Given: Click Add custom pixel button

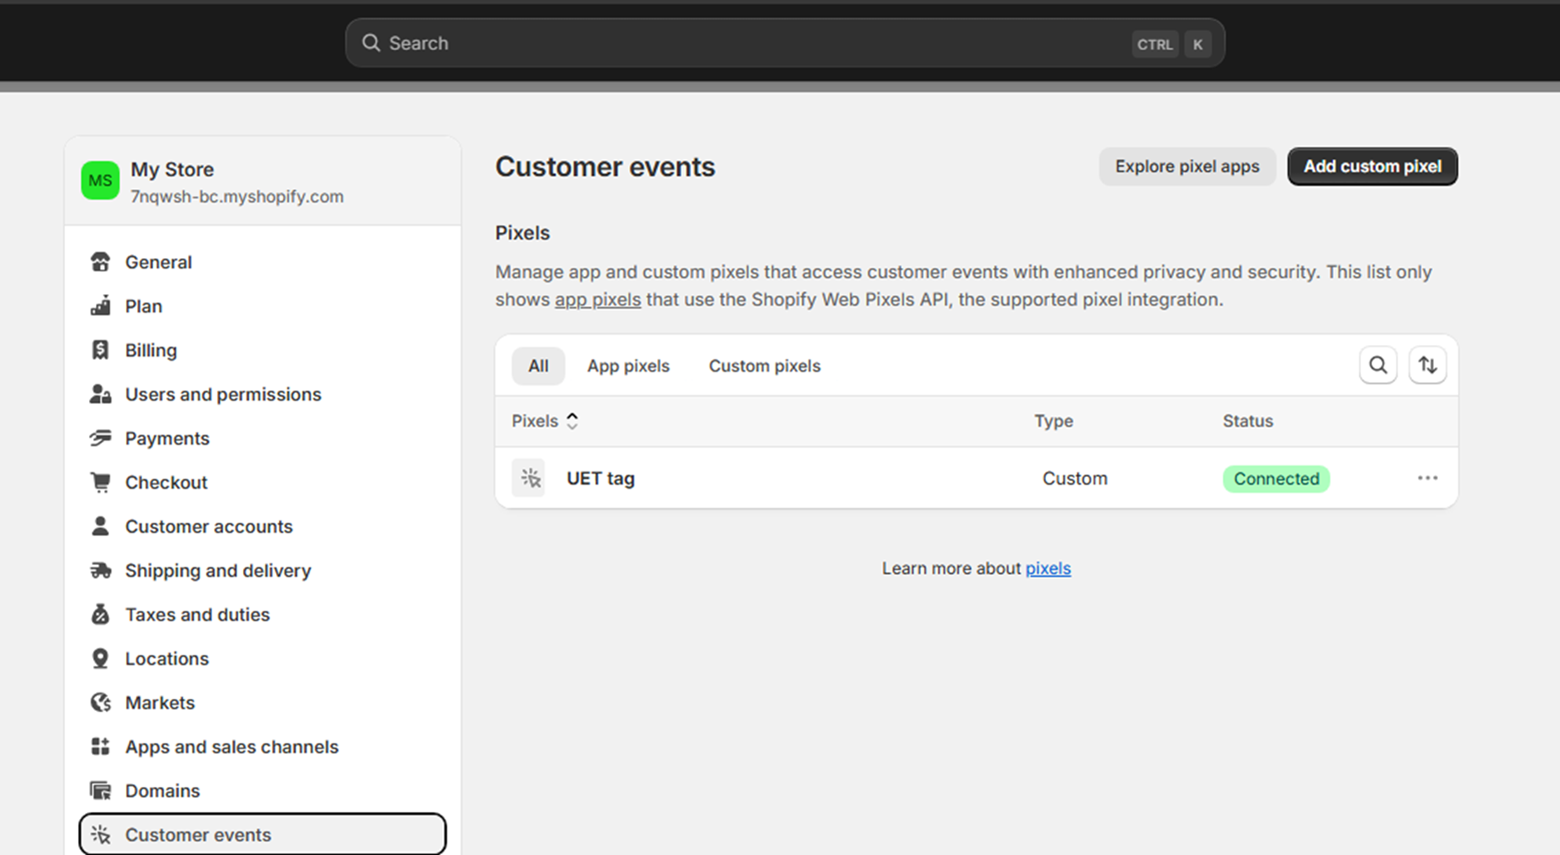Looking at the screenshot, I should pyautogui.click(x=1372, y=166).
